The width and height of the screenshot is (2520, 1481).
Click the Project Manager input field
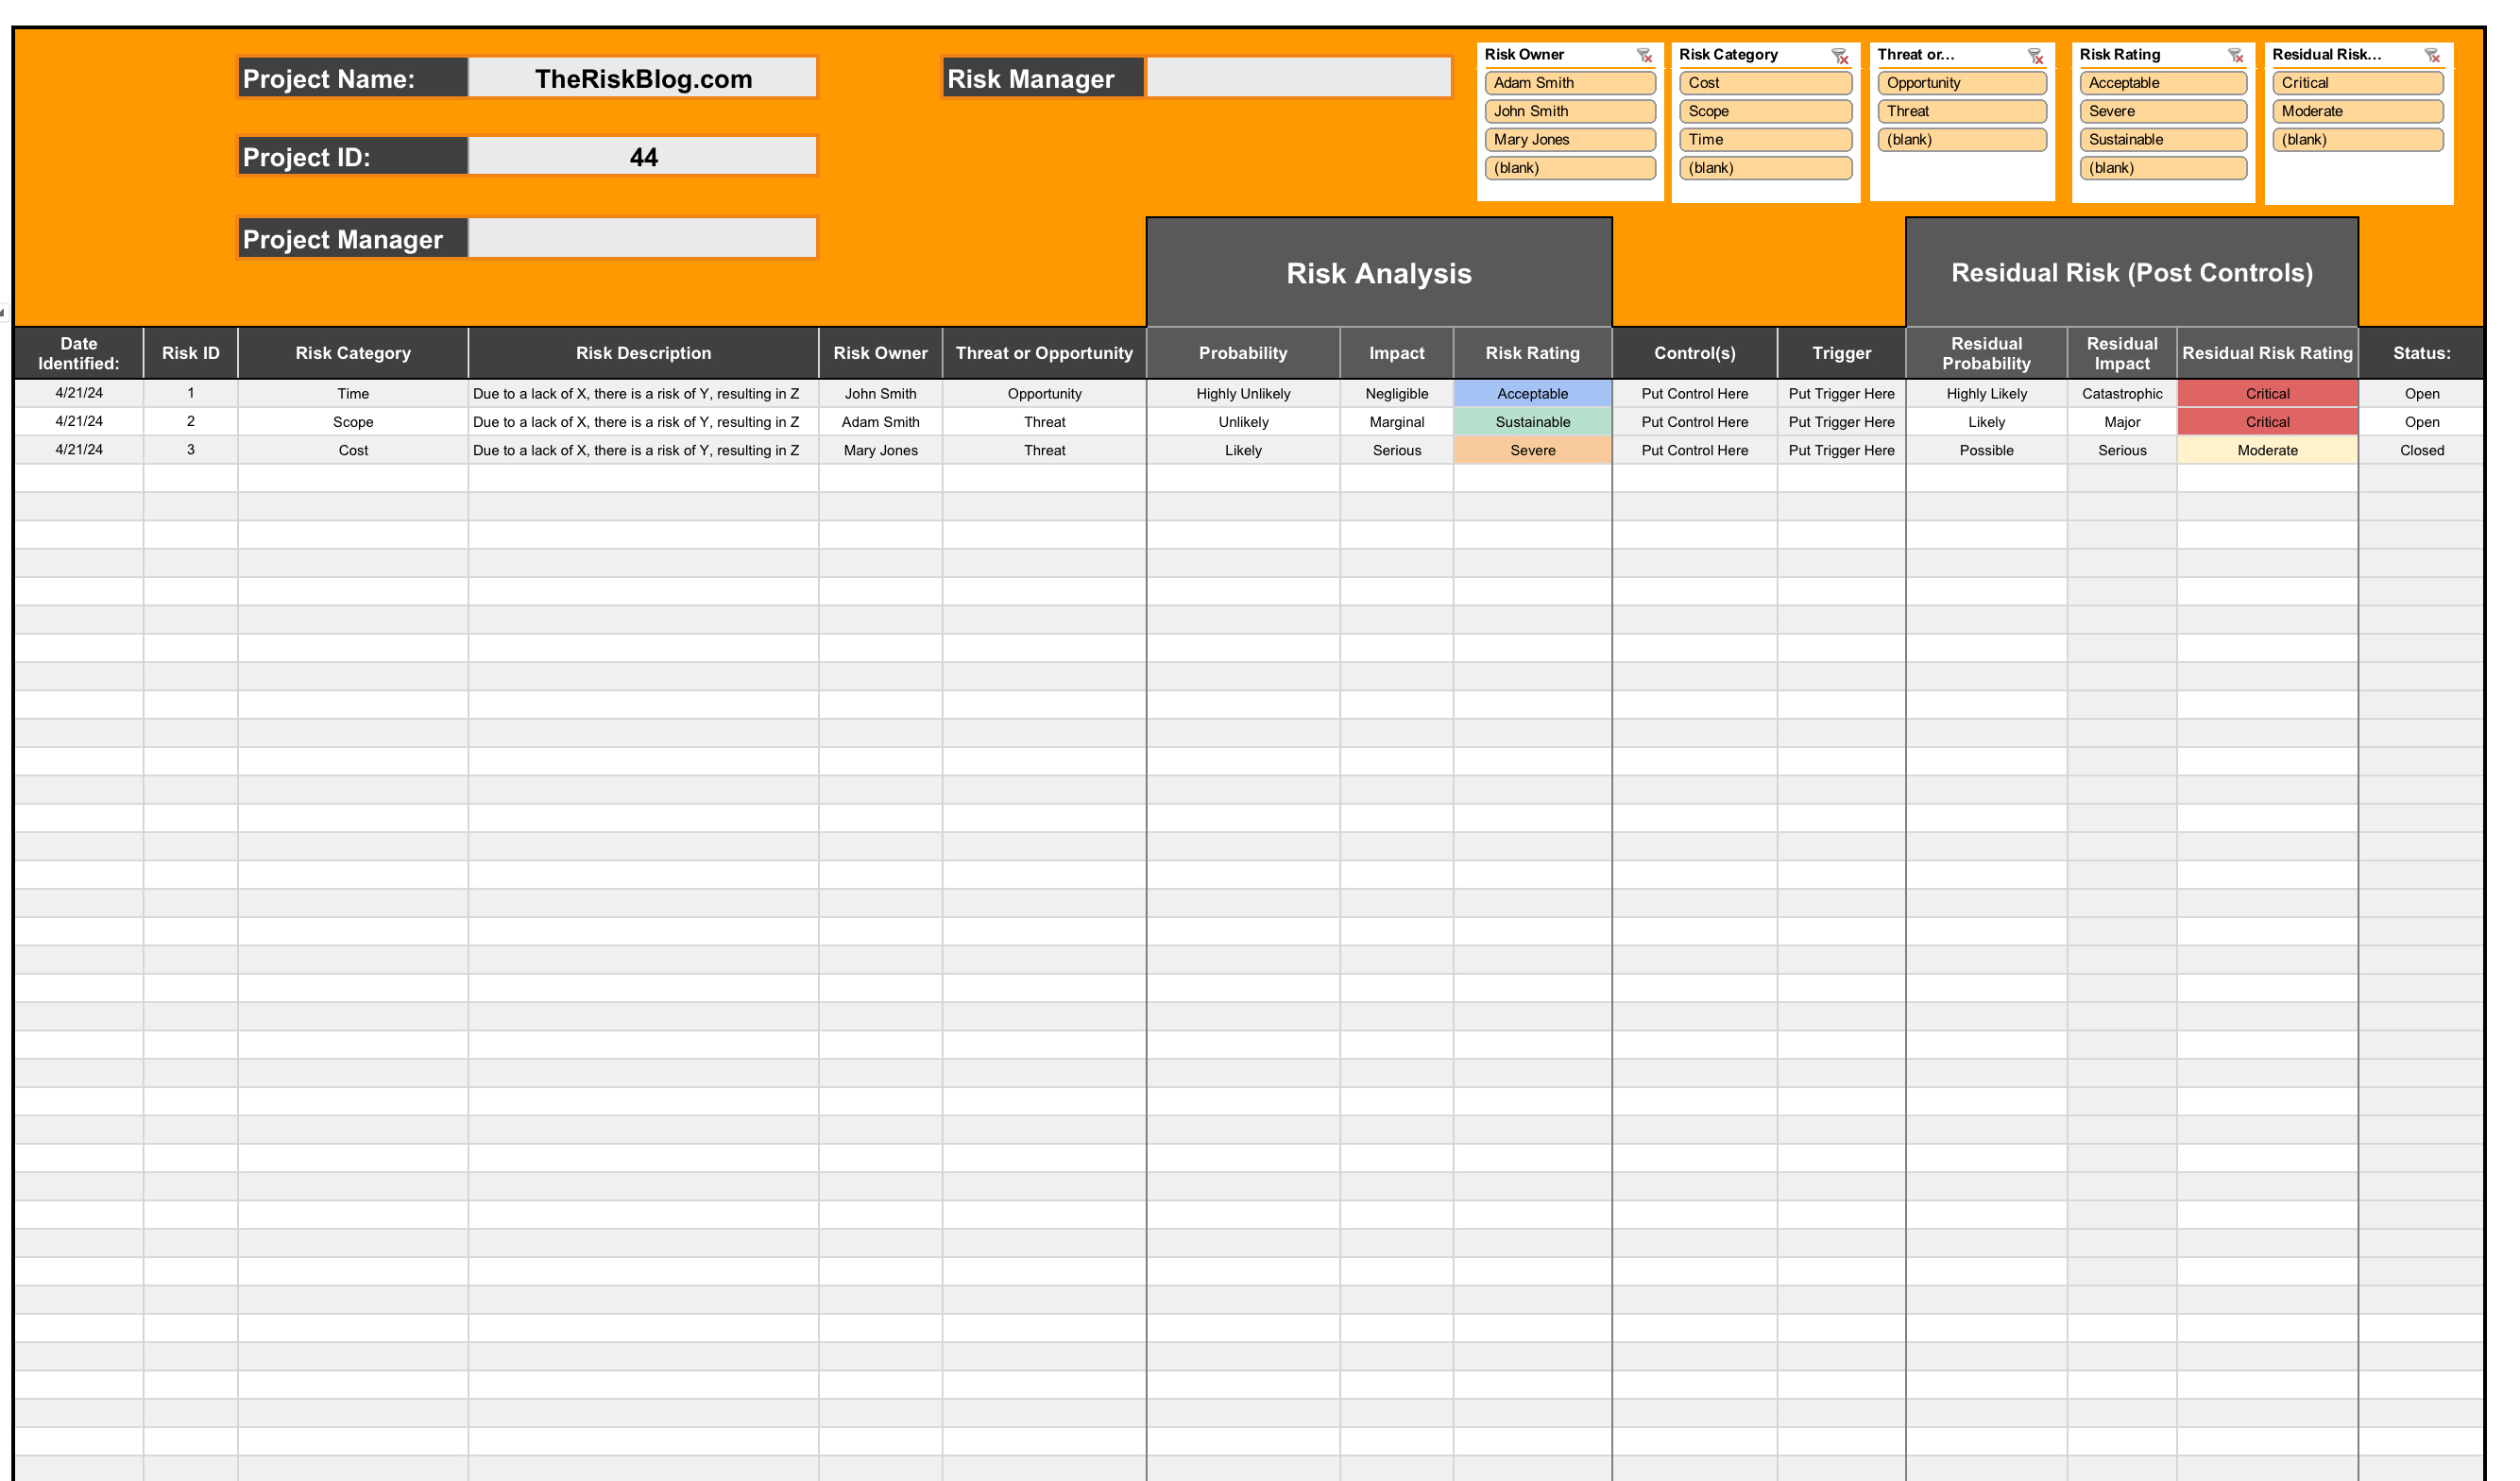click(x=644, y=238)
